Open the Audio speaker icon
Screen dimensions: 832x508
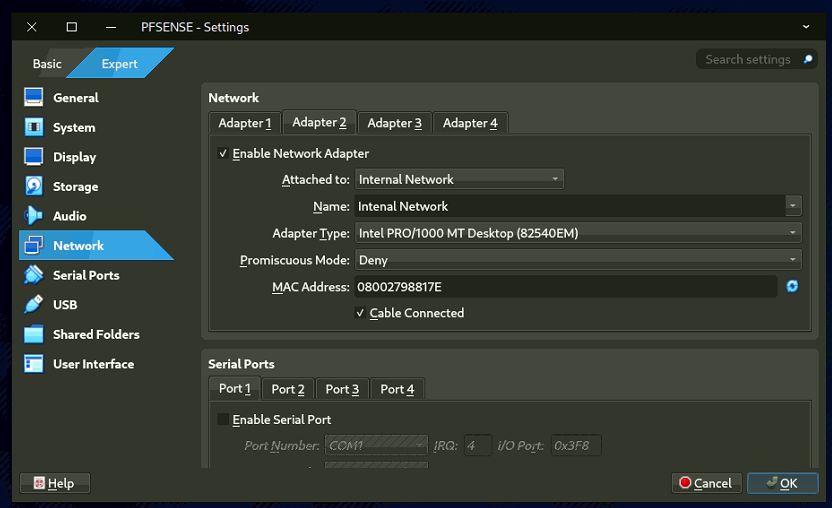click(34, 216)
